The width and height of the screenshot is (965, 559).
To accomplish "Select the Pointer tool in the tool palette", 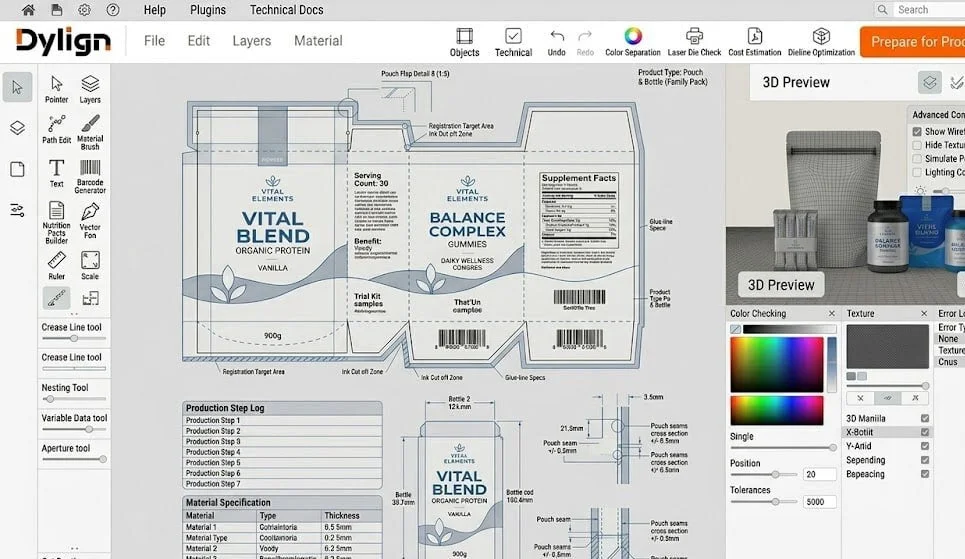I will [x=57, y=89].
